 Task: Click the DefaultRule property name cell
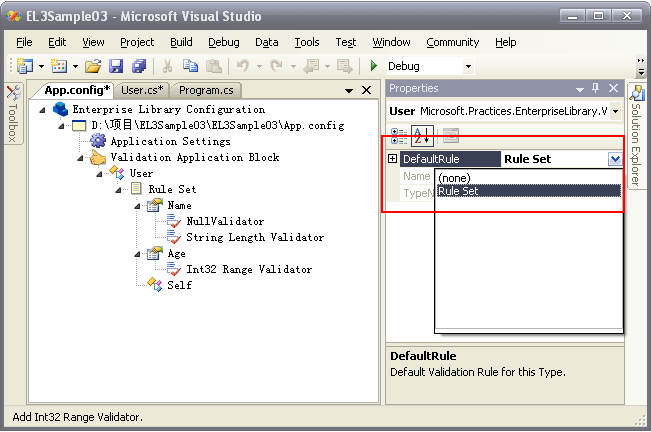450,159
